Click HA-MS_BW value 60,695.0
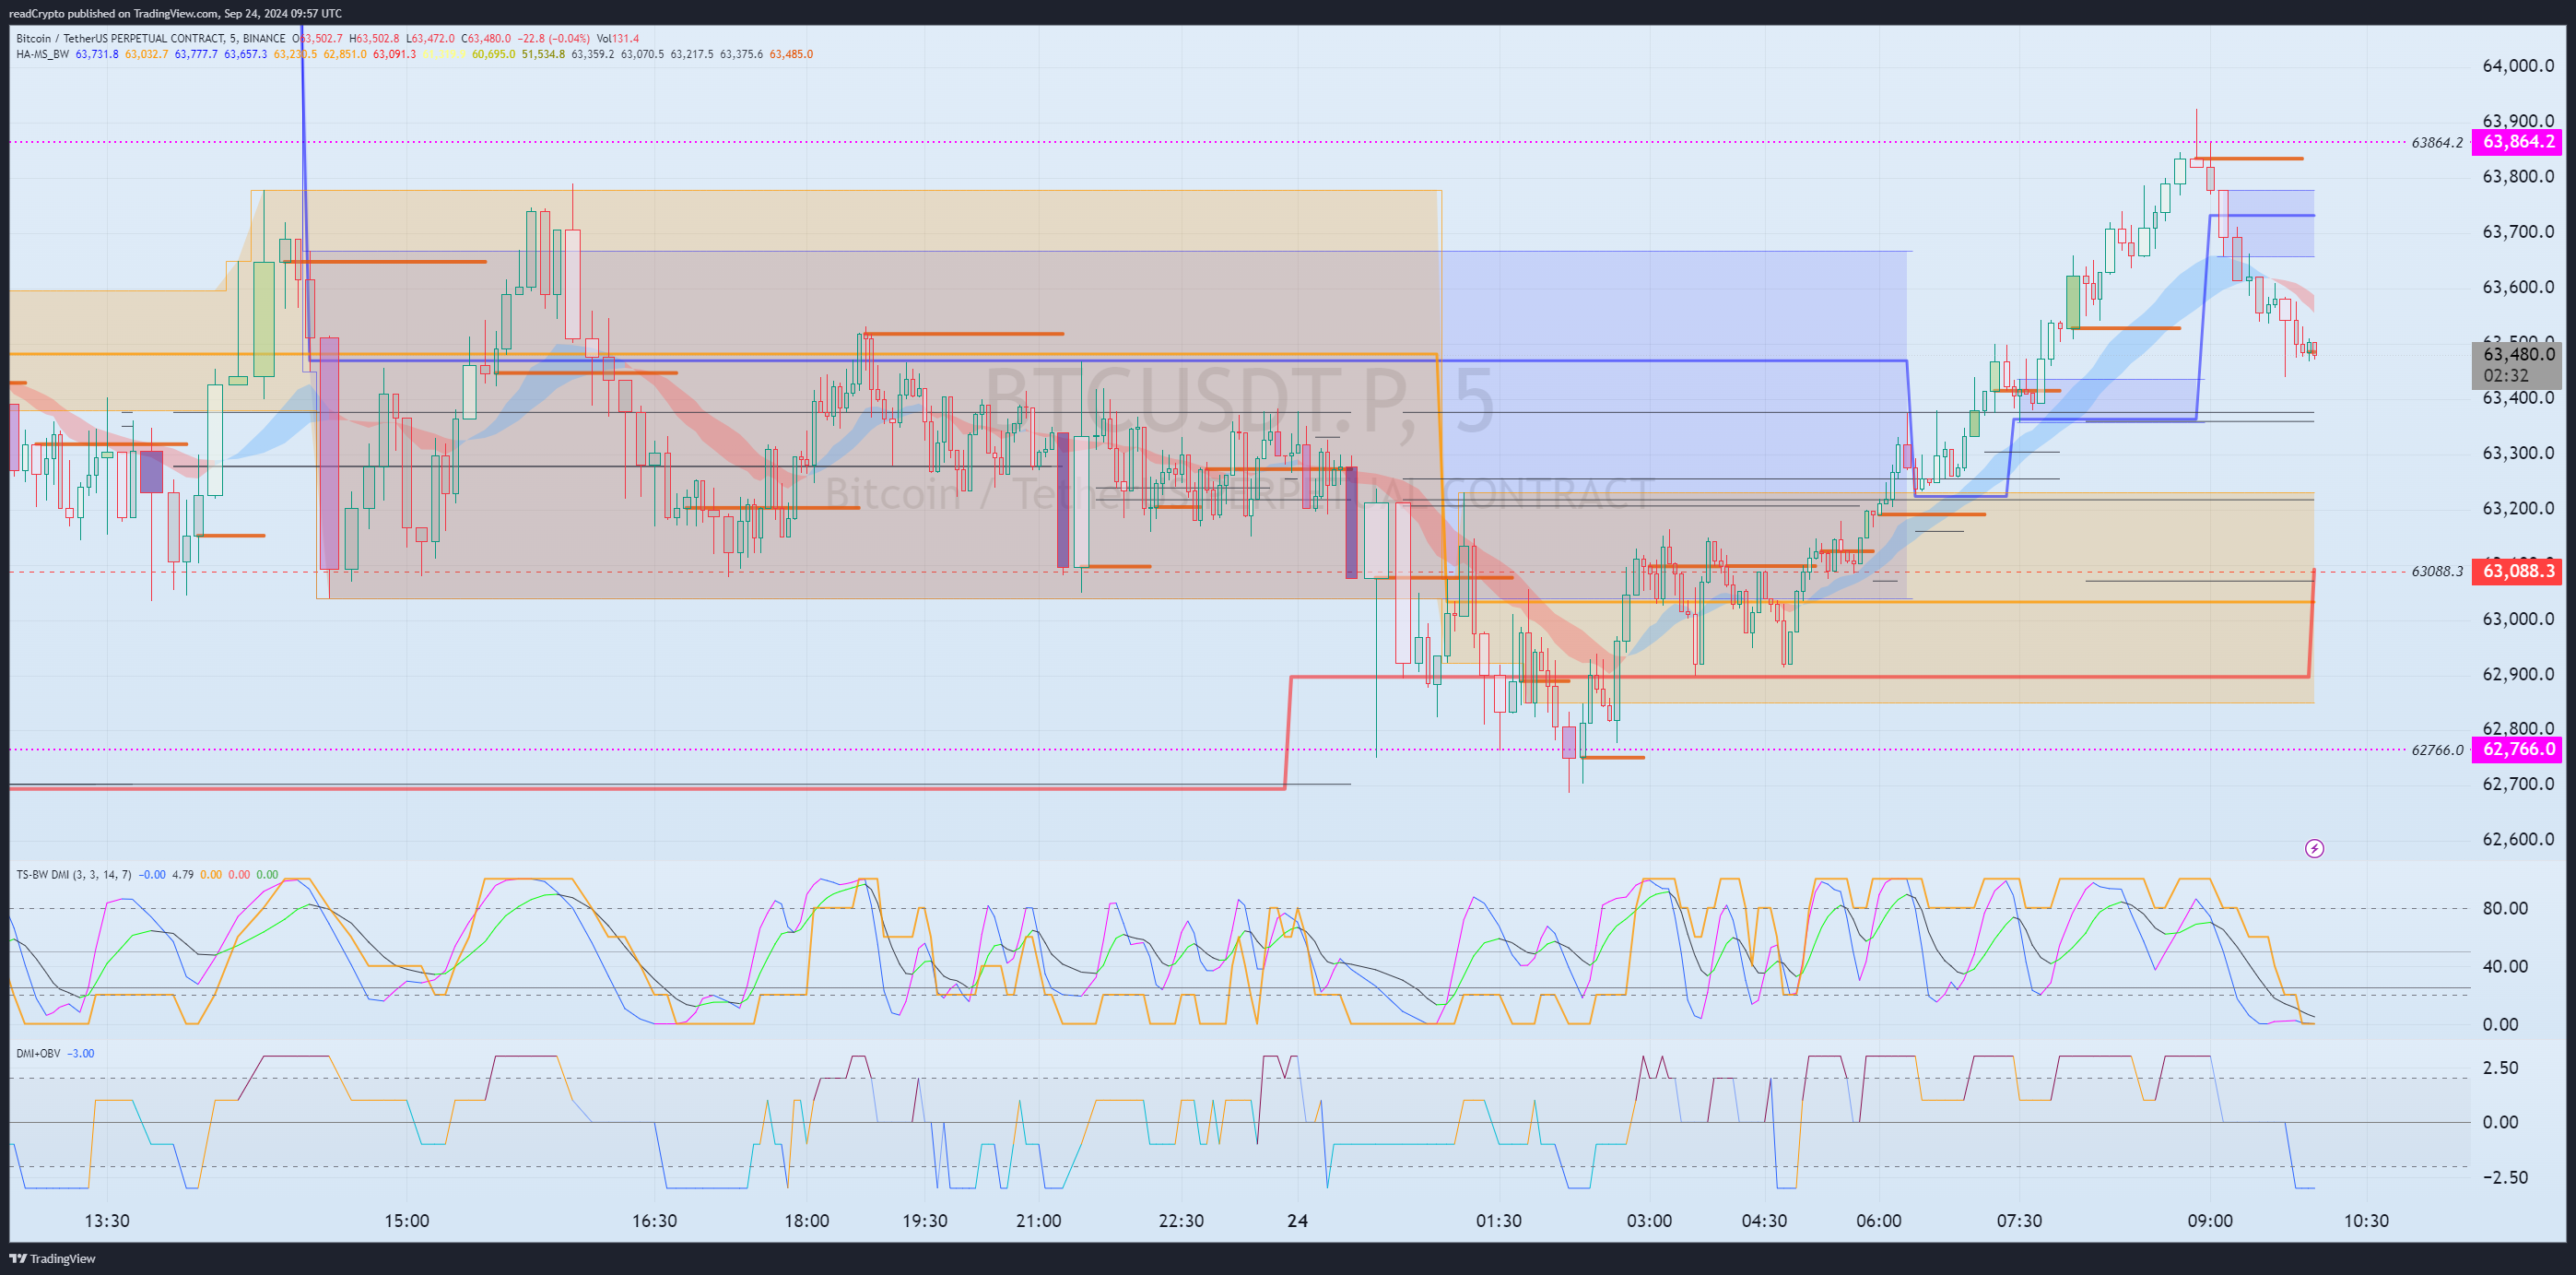Screen dimensions: 2576x1275 coord(494,54)
